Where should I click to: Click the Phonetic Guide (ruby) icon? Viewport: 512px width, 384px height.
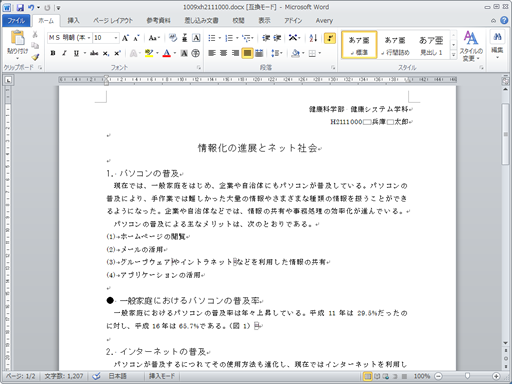click(x=184, y=38)
